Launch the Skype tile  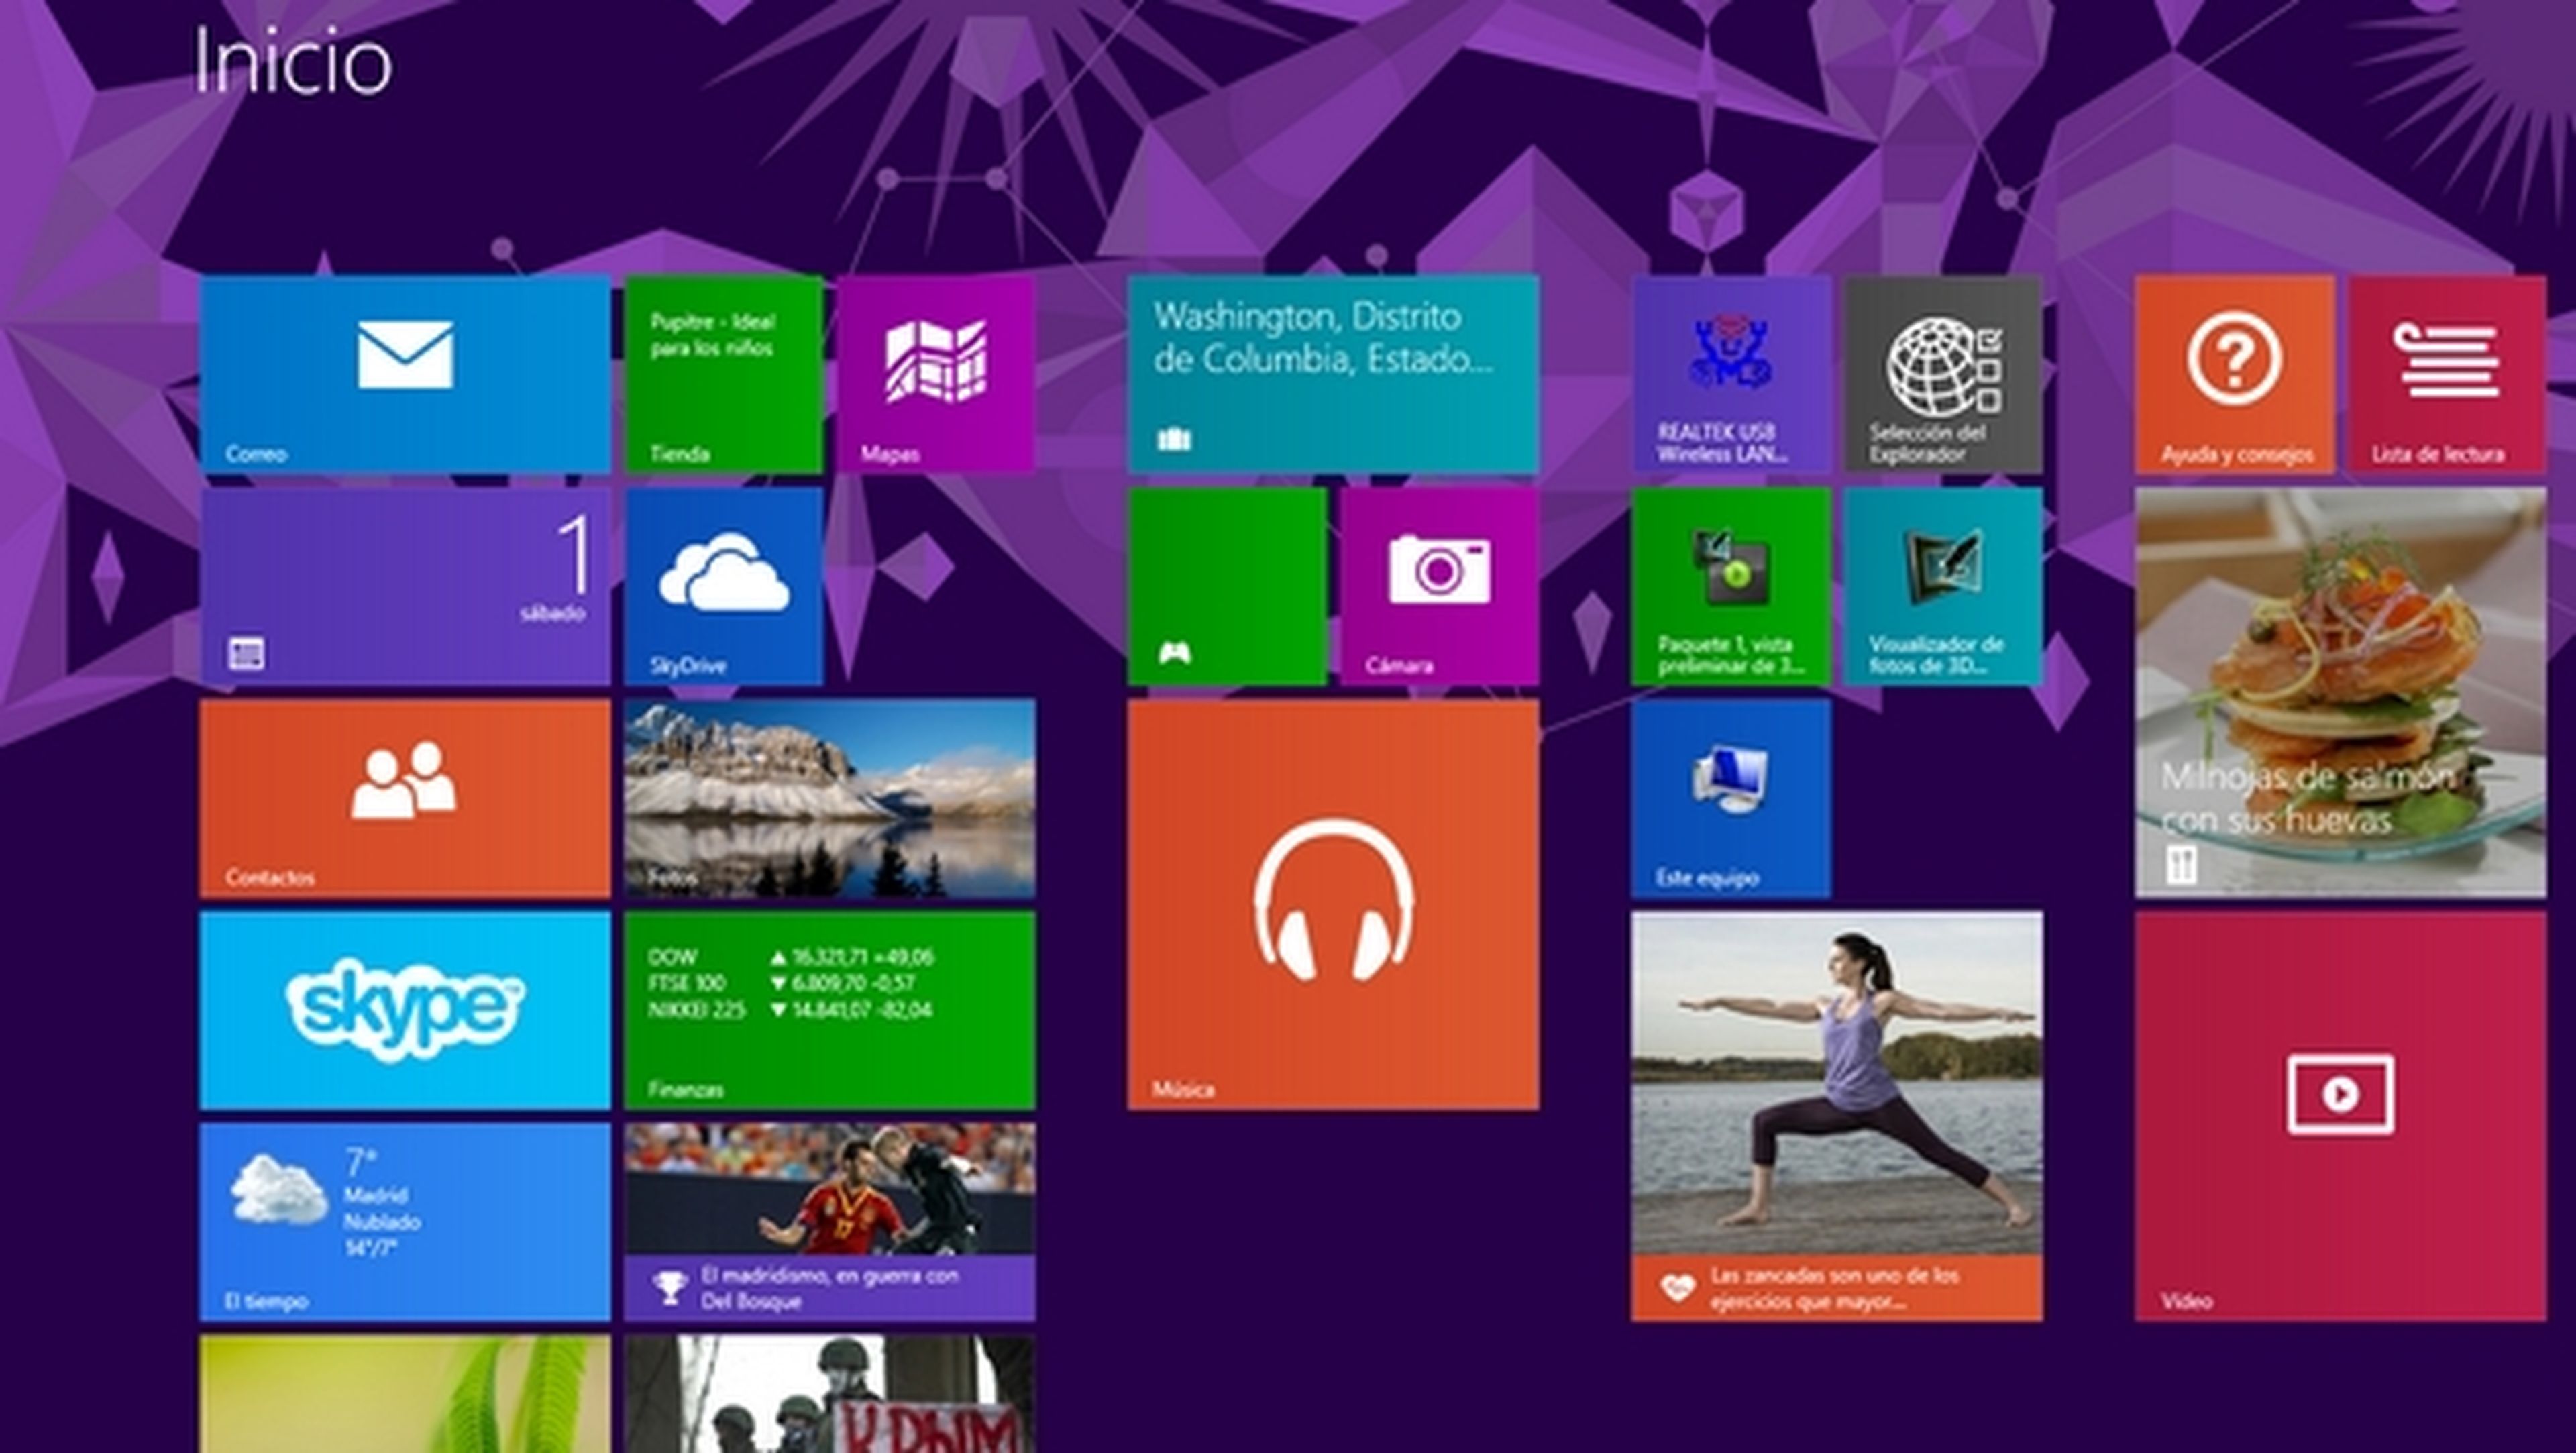(x=404, y=1009)
